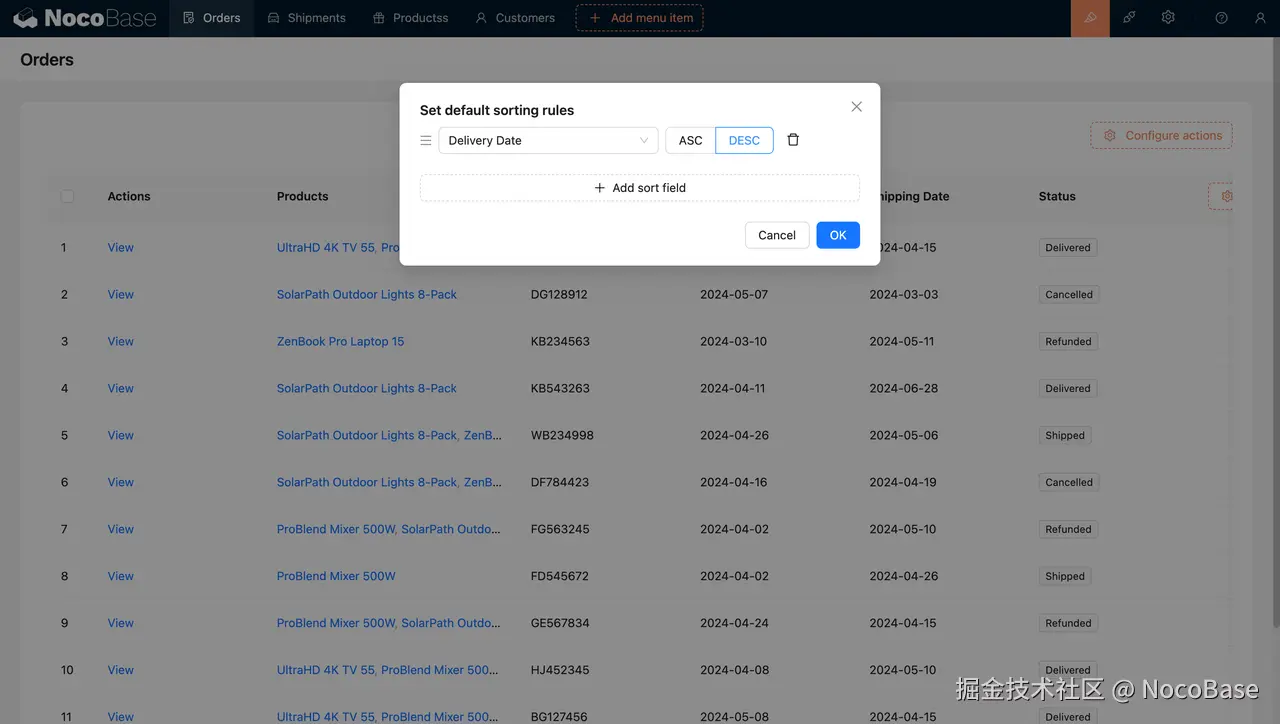Click order number FD545672
The image size is (1280, 724).
[x=560, y=577]
